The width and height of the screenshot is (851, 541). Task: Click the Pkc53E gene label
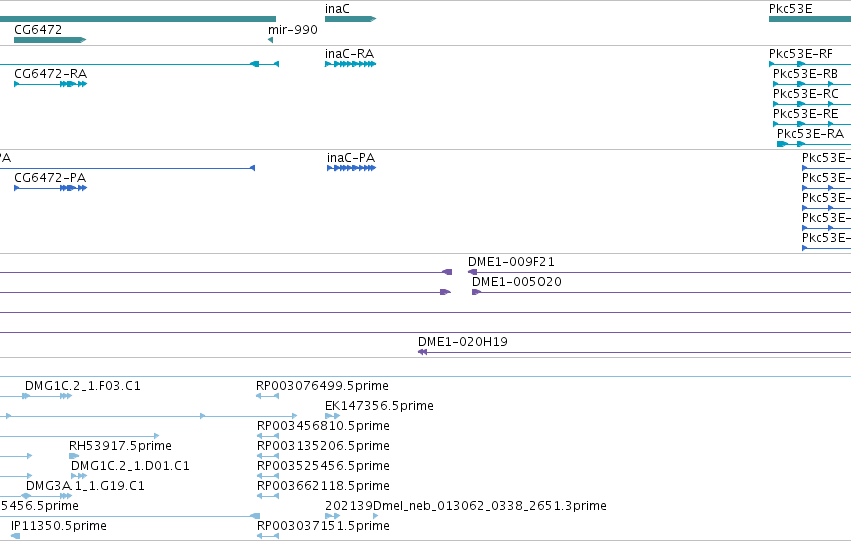[790, 9]
